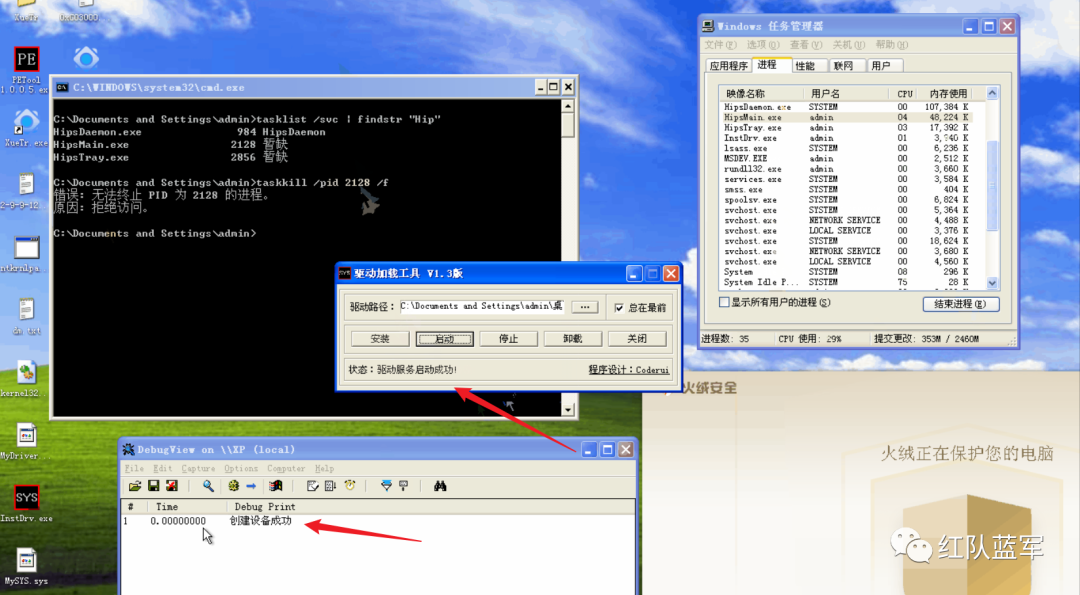The image size is (1080, 595).
Task: Switch to 应用程序 tab in Task Manager
Action: point(729,65)
